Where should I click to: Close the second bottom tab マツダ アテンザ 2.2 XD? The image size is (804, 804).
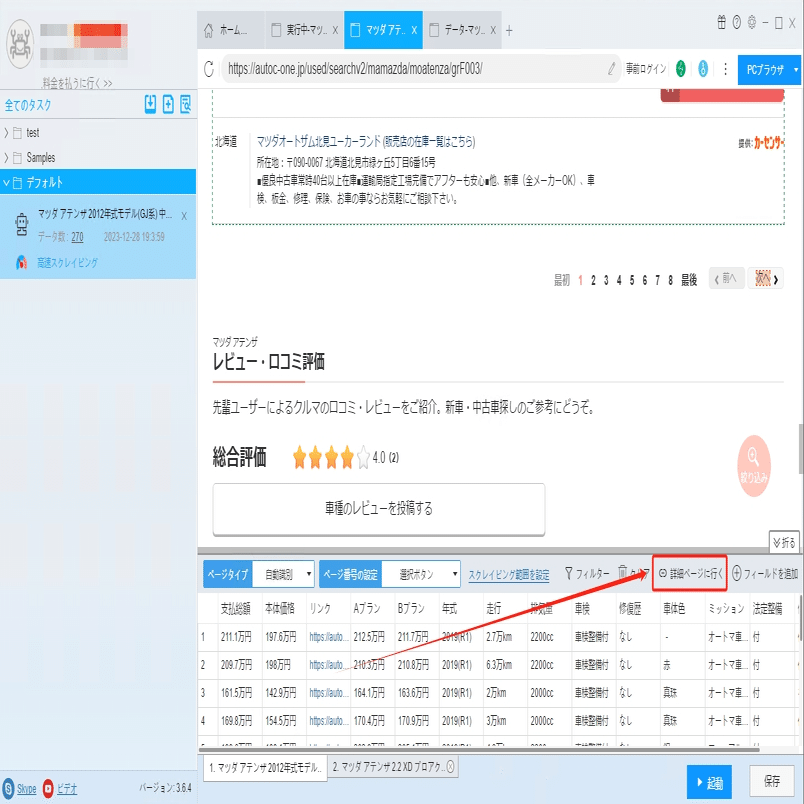point(450,767)
